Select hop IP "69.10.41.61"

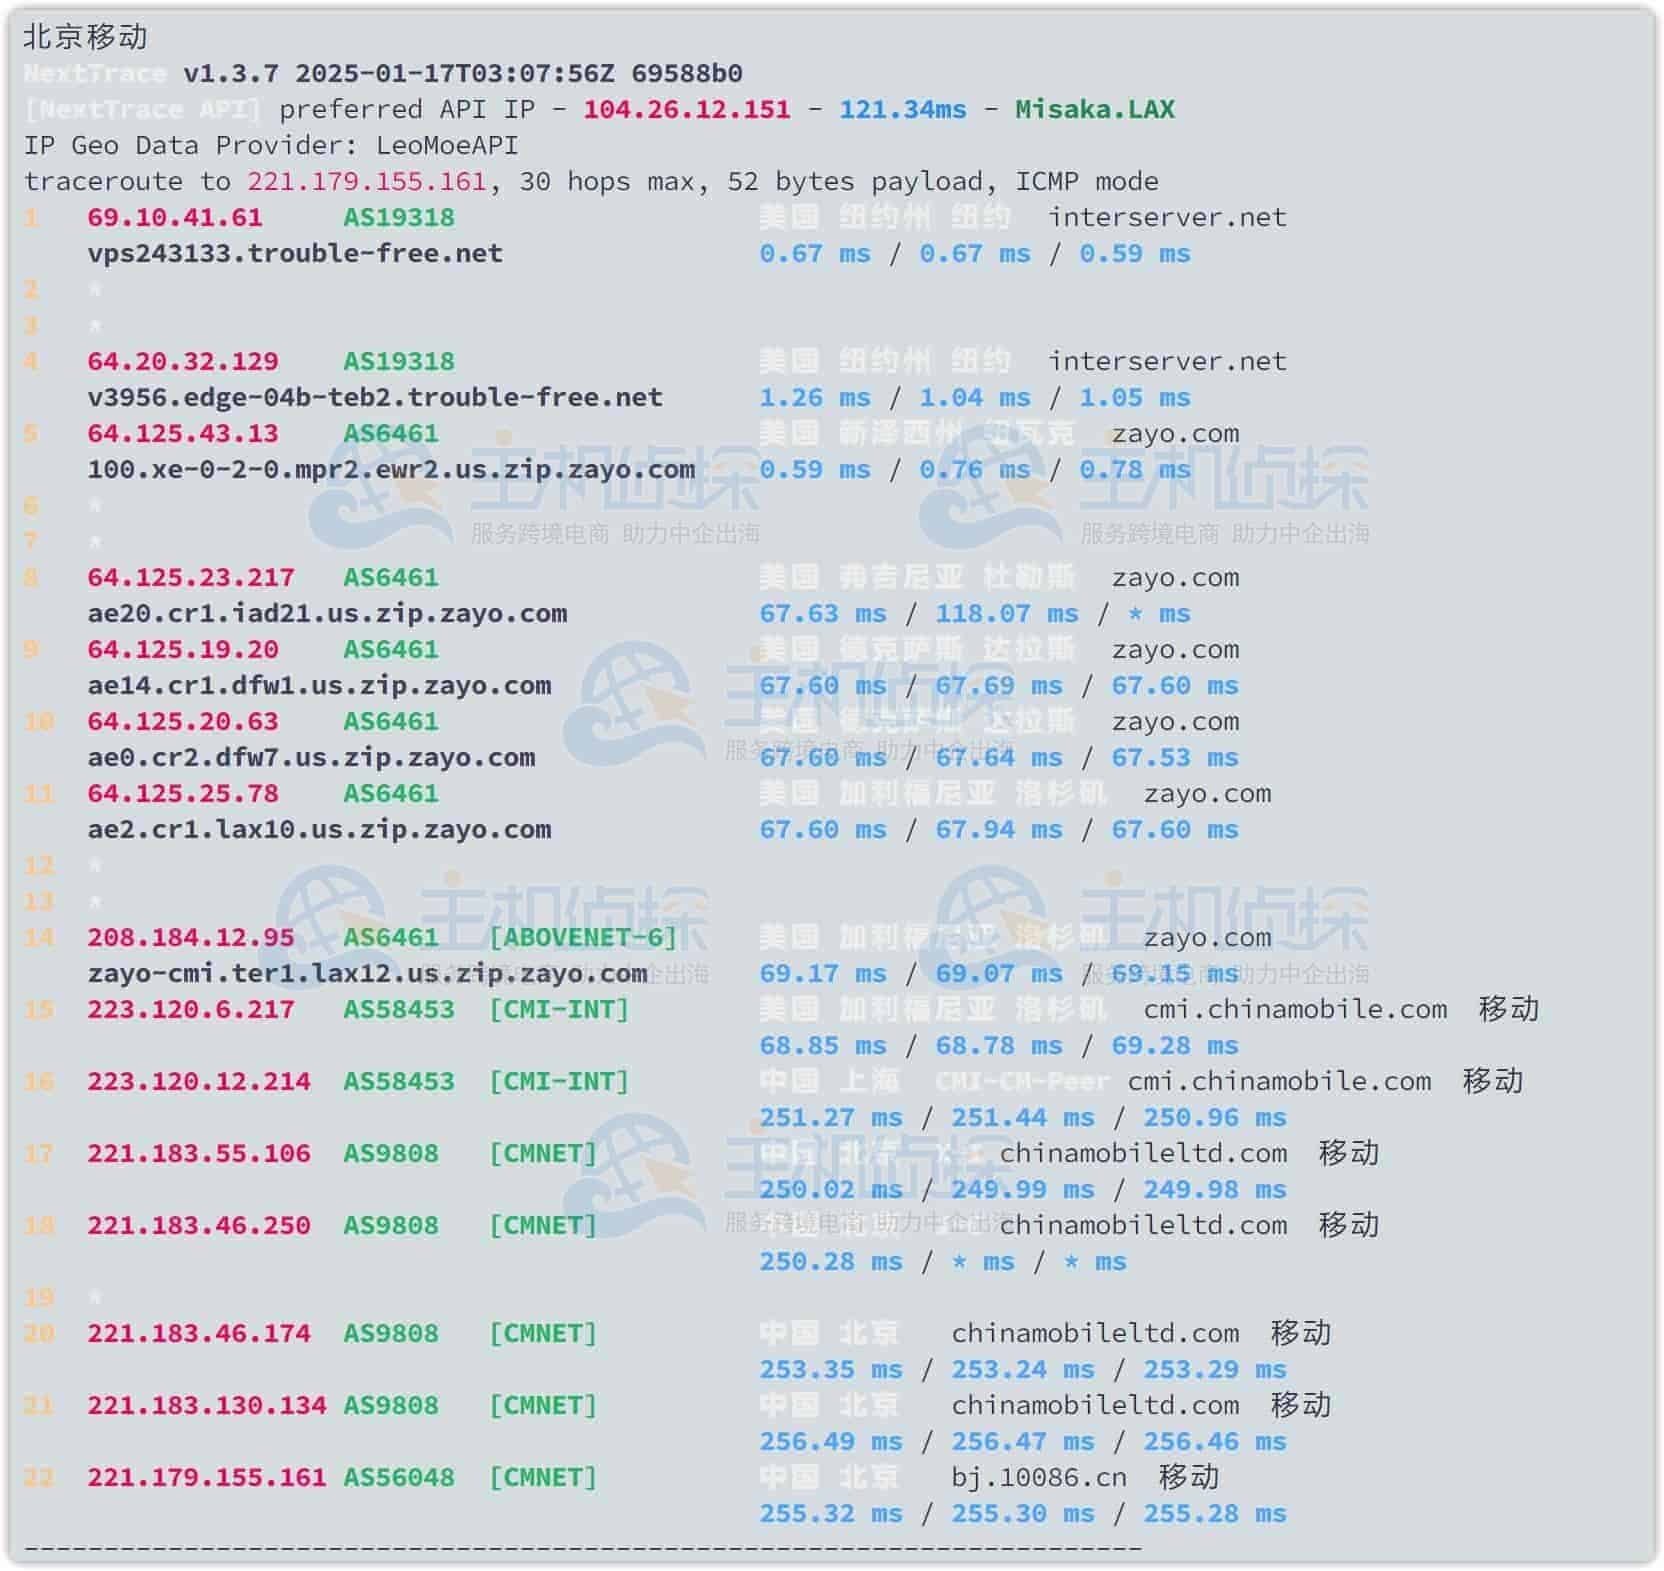tap(175, 217)
